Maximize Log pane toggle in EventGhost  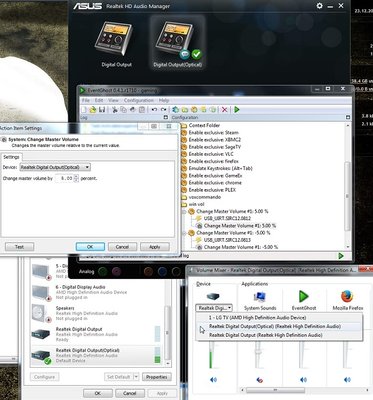pos(166,117)
